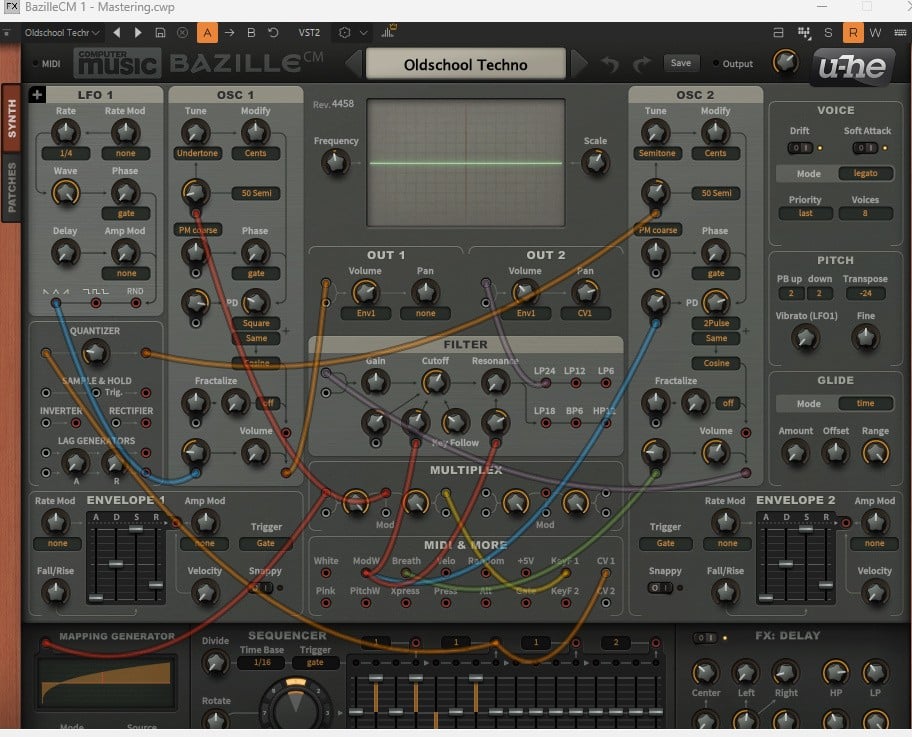The height and width of the screenshot is (737, 912).
Task: Click the undo arrow next to Save
Action: (x=610, y=63)
